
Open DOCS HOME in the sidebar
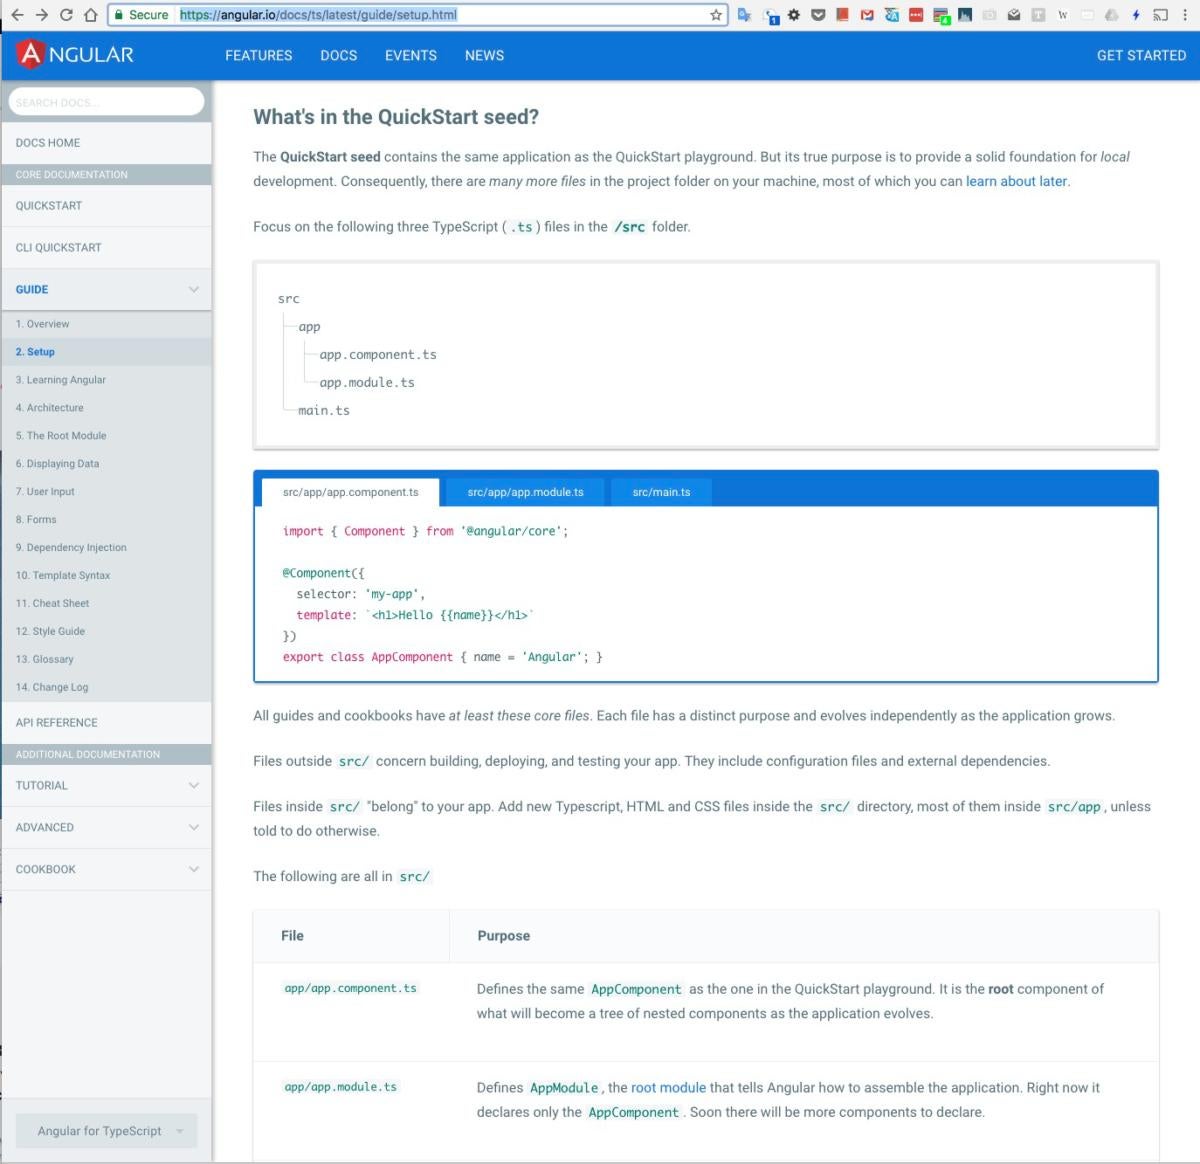(x=106, y=143)
